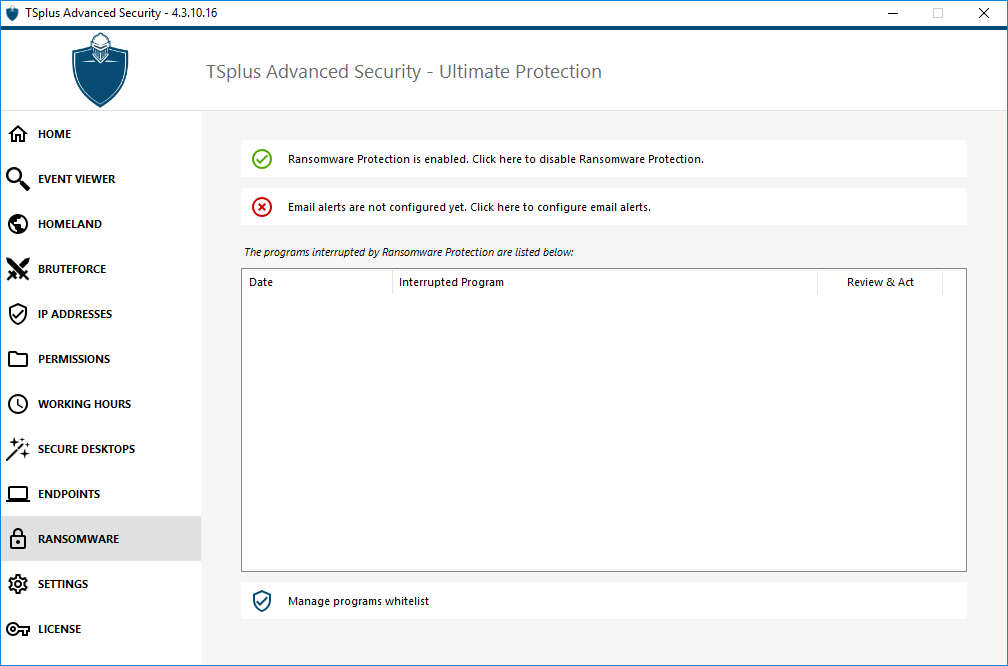
Task: Click the Review & Act column header
Action: (x=880, y=282)
